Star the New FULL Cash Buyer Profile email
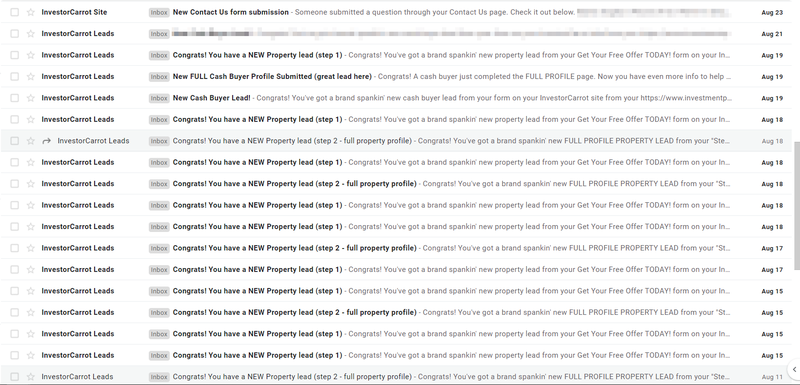This screenshot has height=385, width=800. (31, 76)
